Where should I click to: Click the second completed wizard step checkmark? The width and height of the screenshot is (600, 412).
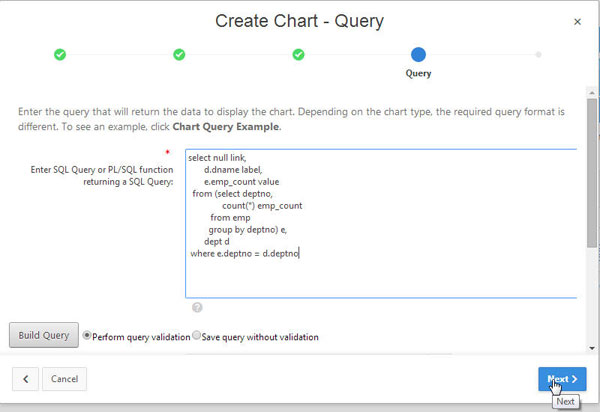179,54
